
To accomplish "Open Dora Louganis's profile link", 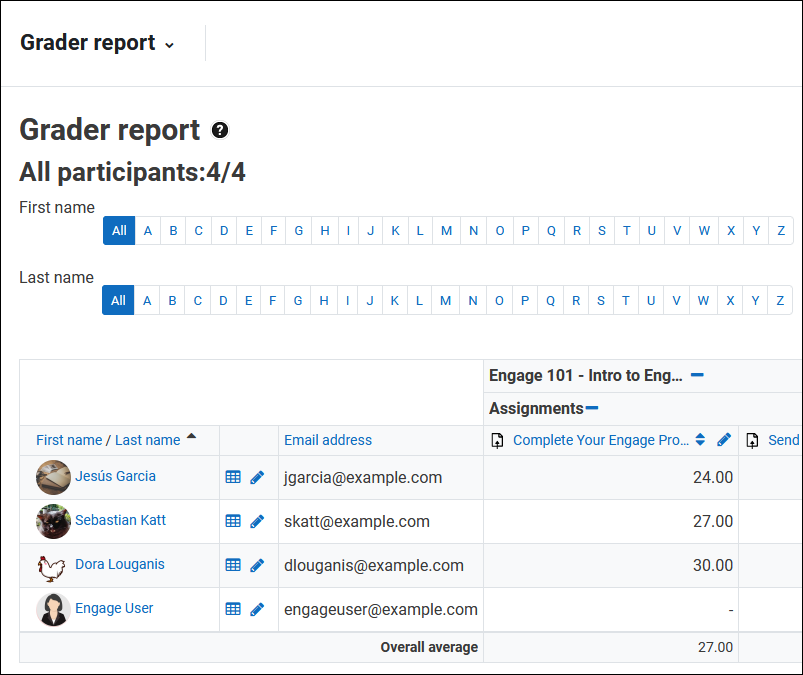I will [120, 564].
